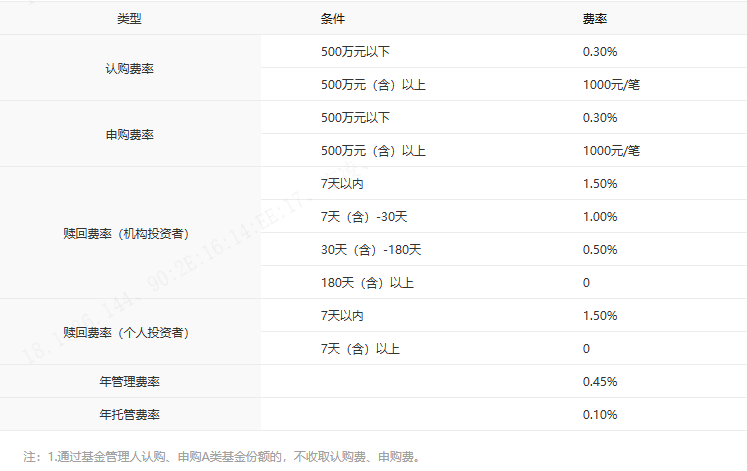Click the 0.10% annual custody fee value
Image resolution: width=747 pixels, height=471 pixels.
pyautogui.click(x=599, y=415)
